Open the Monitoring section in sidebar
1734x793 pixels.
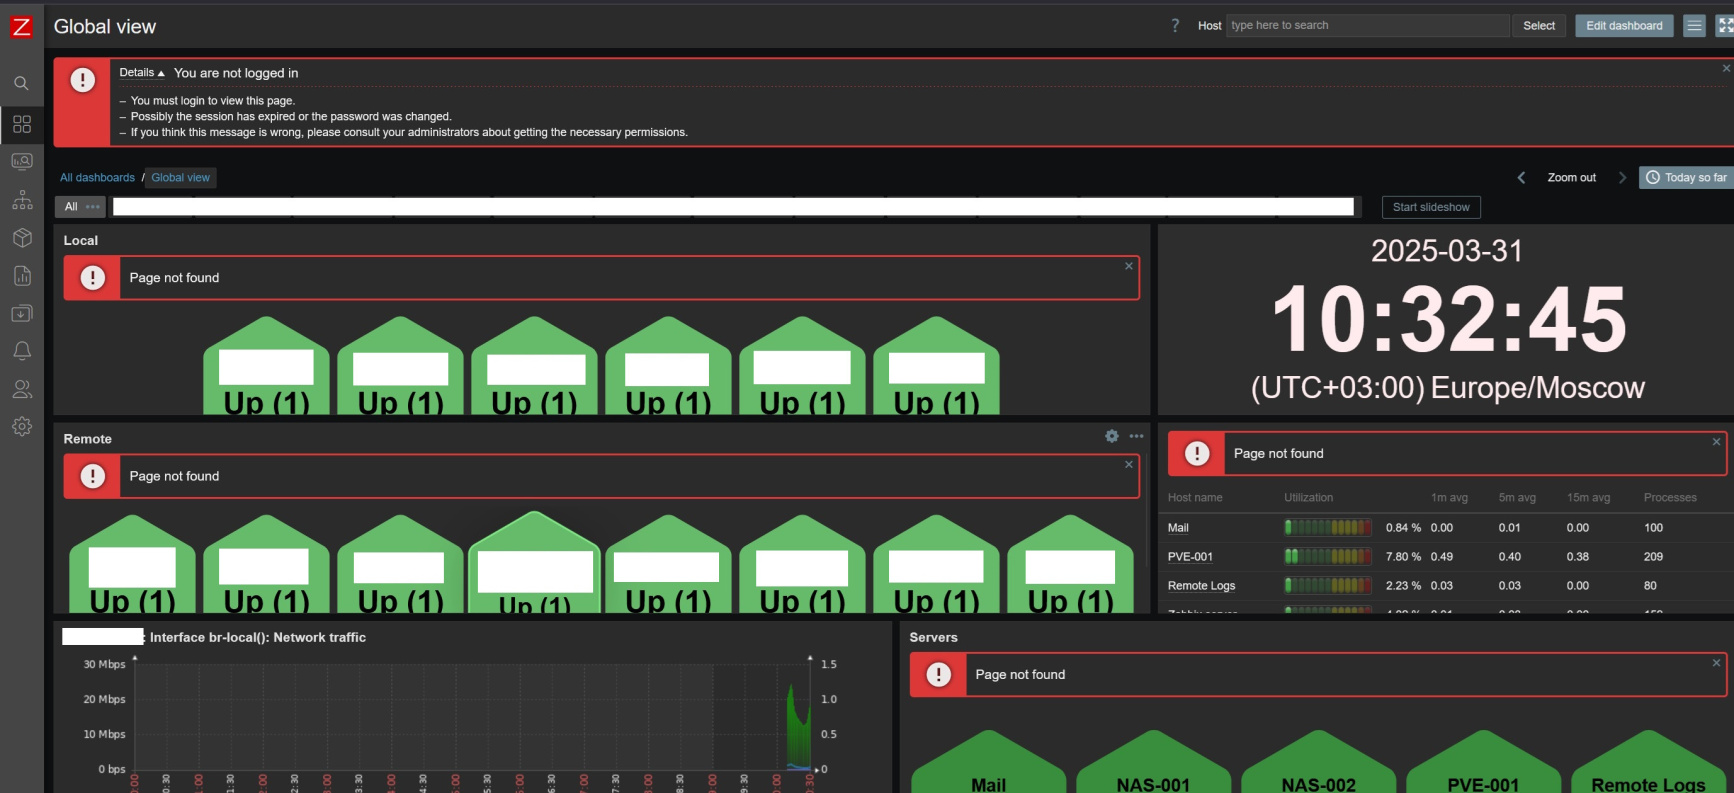click(x=22, y=162)
